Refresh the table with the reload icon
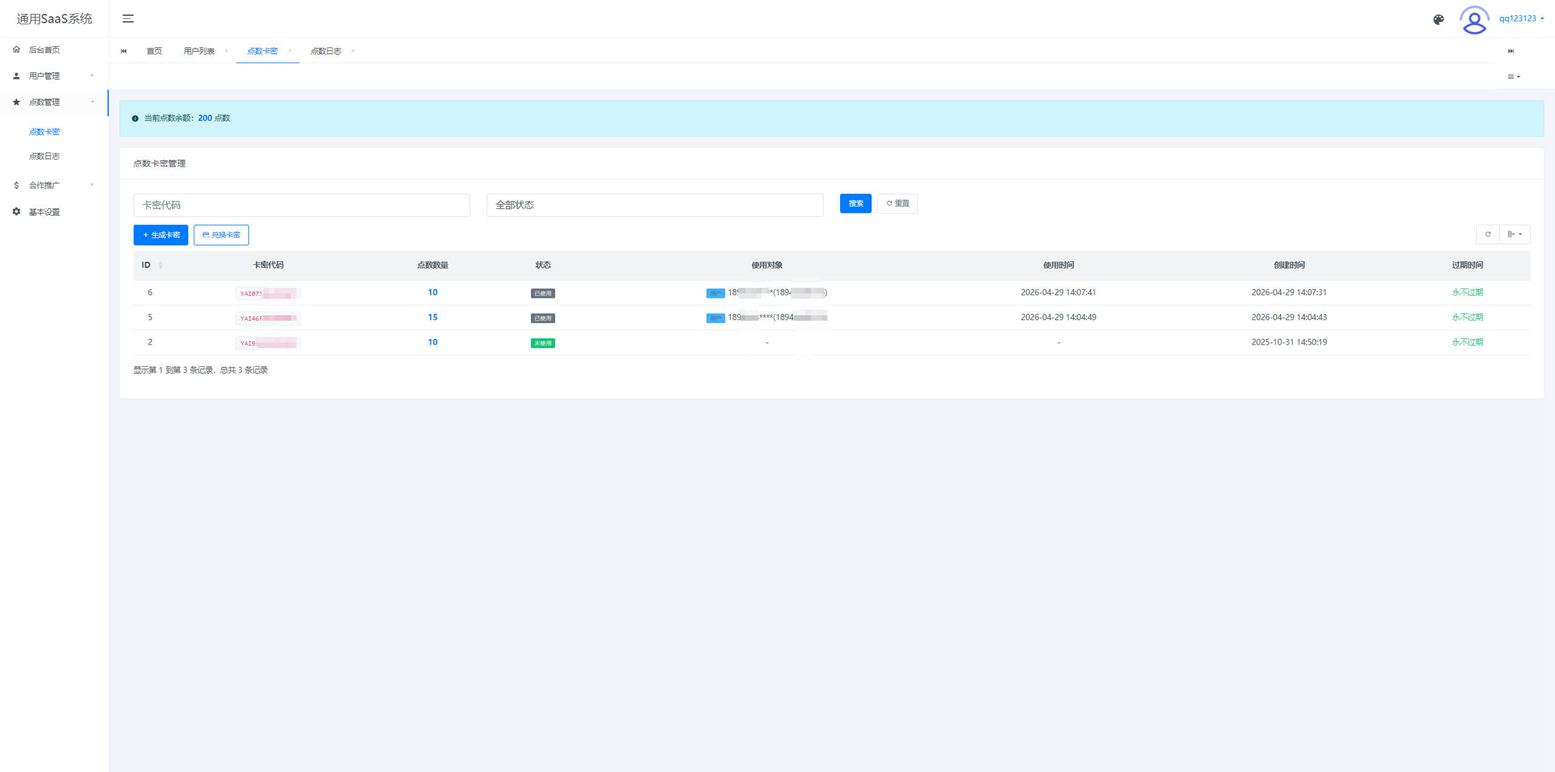This screenshot has width=1555, height=772. coord(1488,234)
